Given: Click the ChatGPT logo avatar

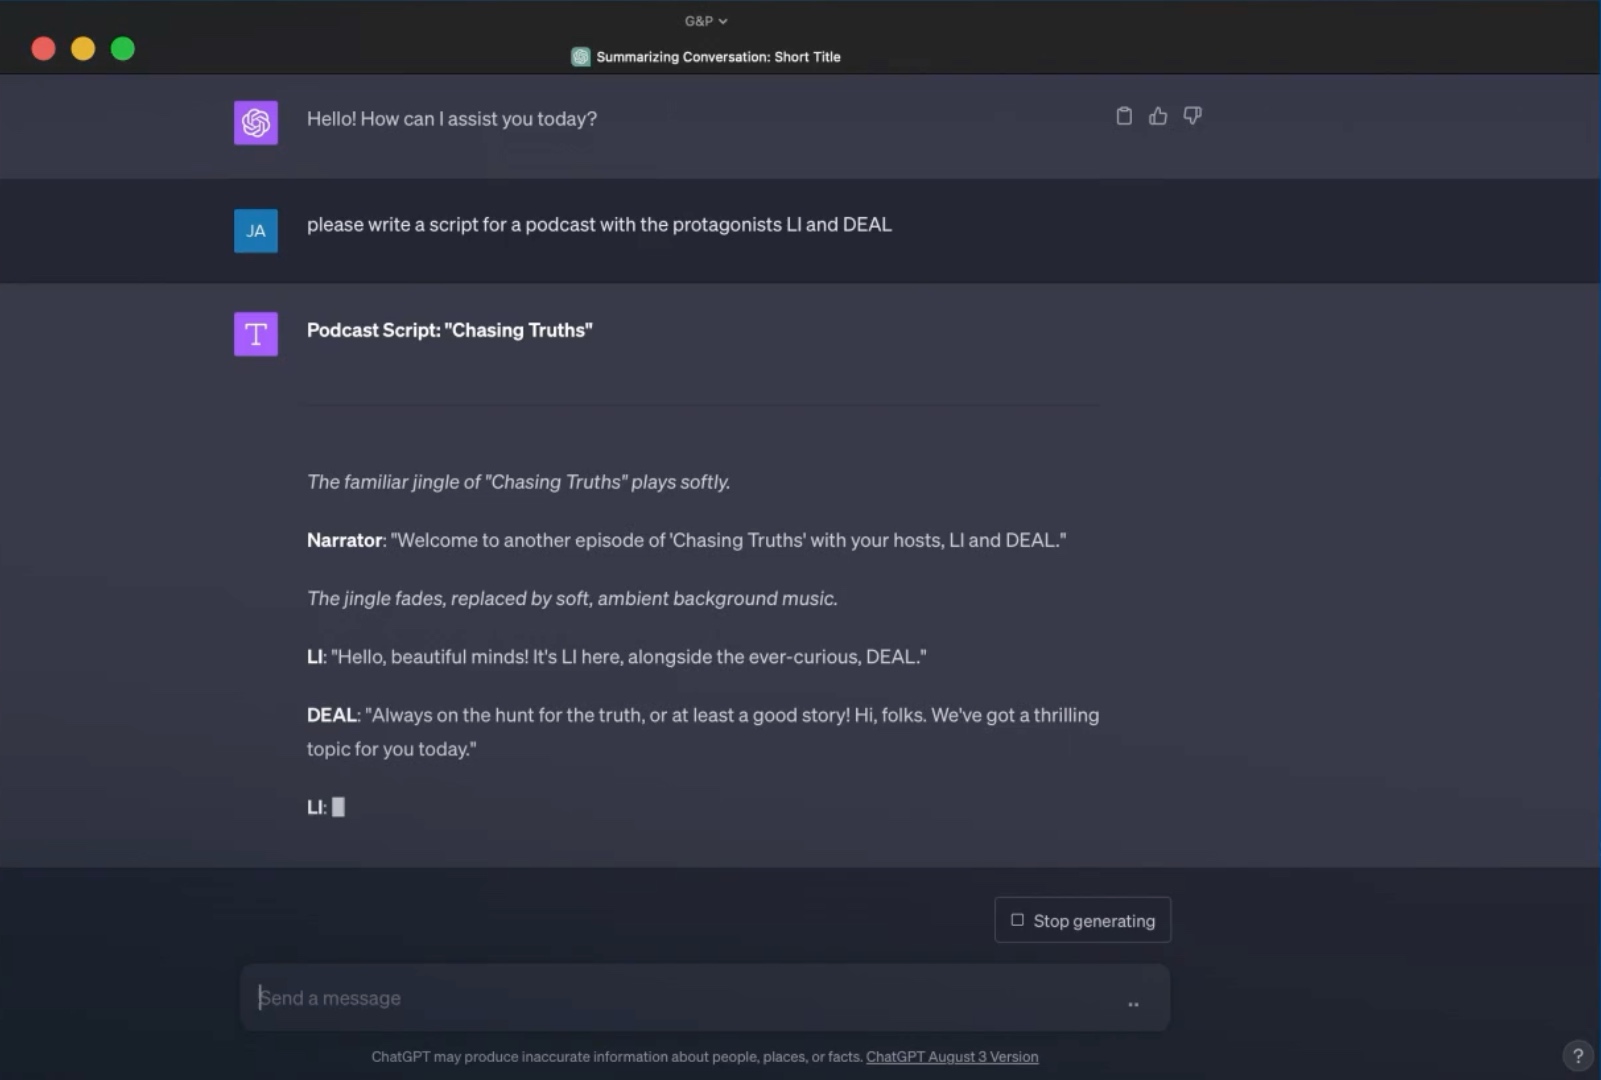Looking at the screenshot, I should (x=256, y=123).
